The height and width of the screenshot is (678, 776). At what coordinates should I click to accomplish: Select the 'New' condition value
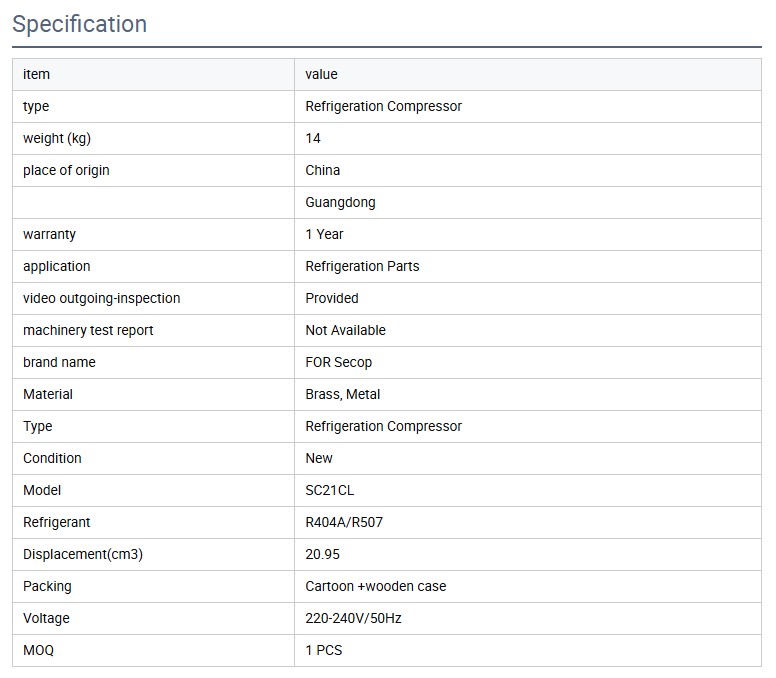pos(319,458)
